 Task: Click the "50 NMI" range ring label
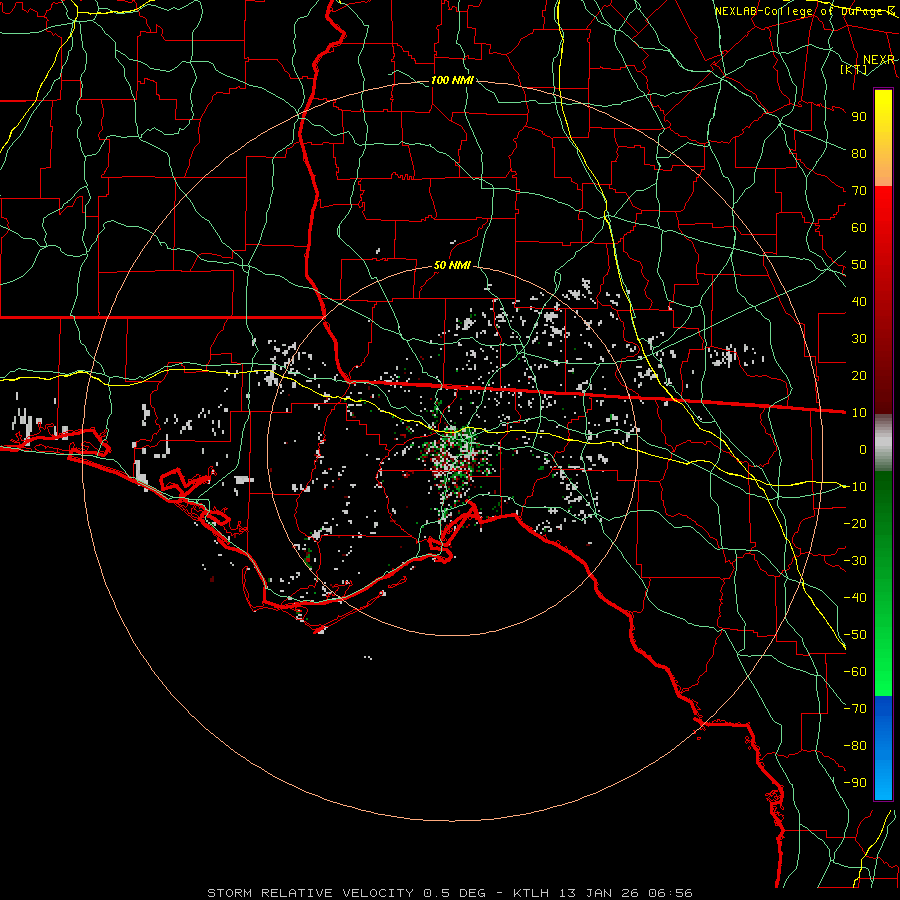click(452, 265)
